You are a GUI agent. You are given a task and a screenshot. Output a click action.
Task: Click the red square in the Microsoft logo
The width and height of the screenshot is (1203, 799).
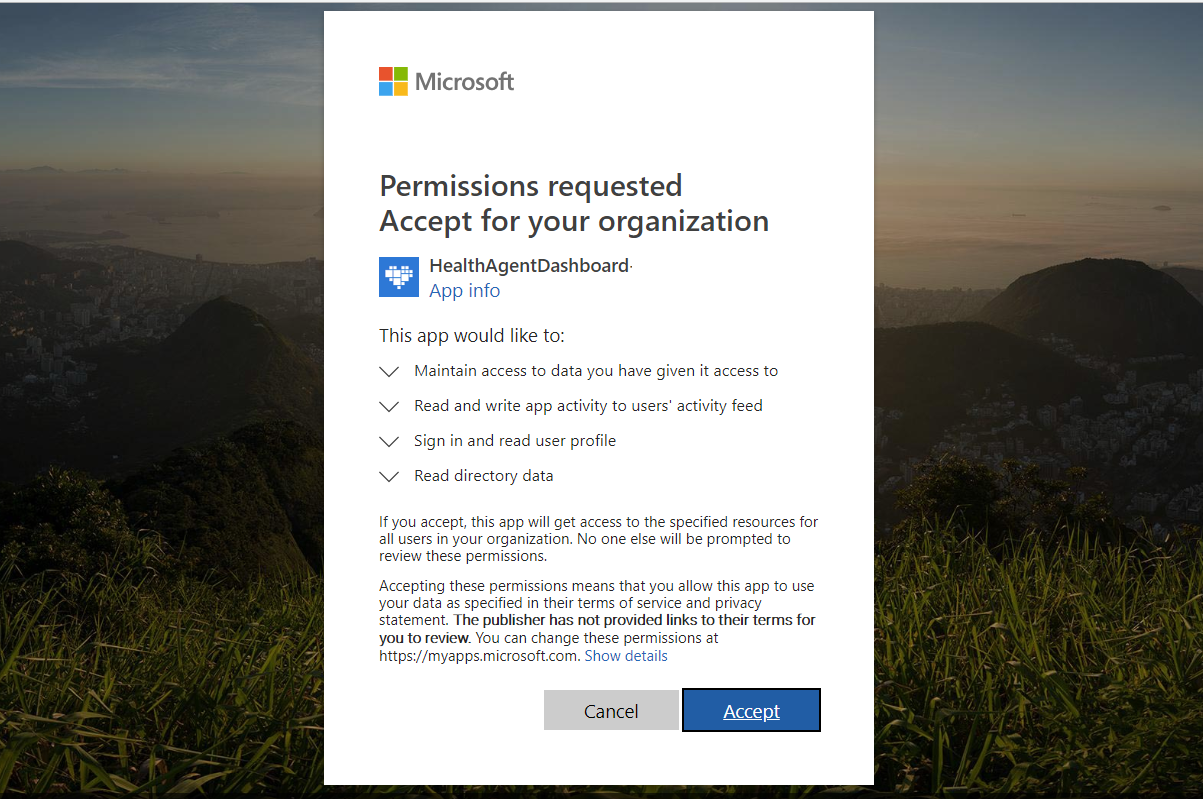[384, 74]
